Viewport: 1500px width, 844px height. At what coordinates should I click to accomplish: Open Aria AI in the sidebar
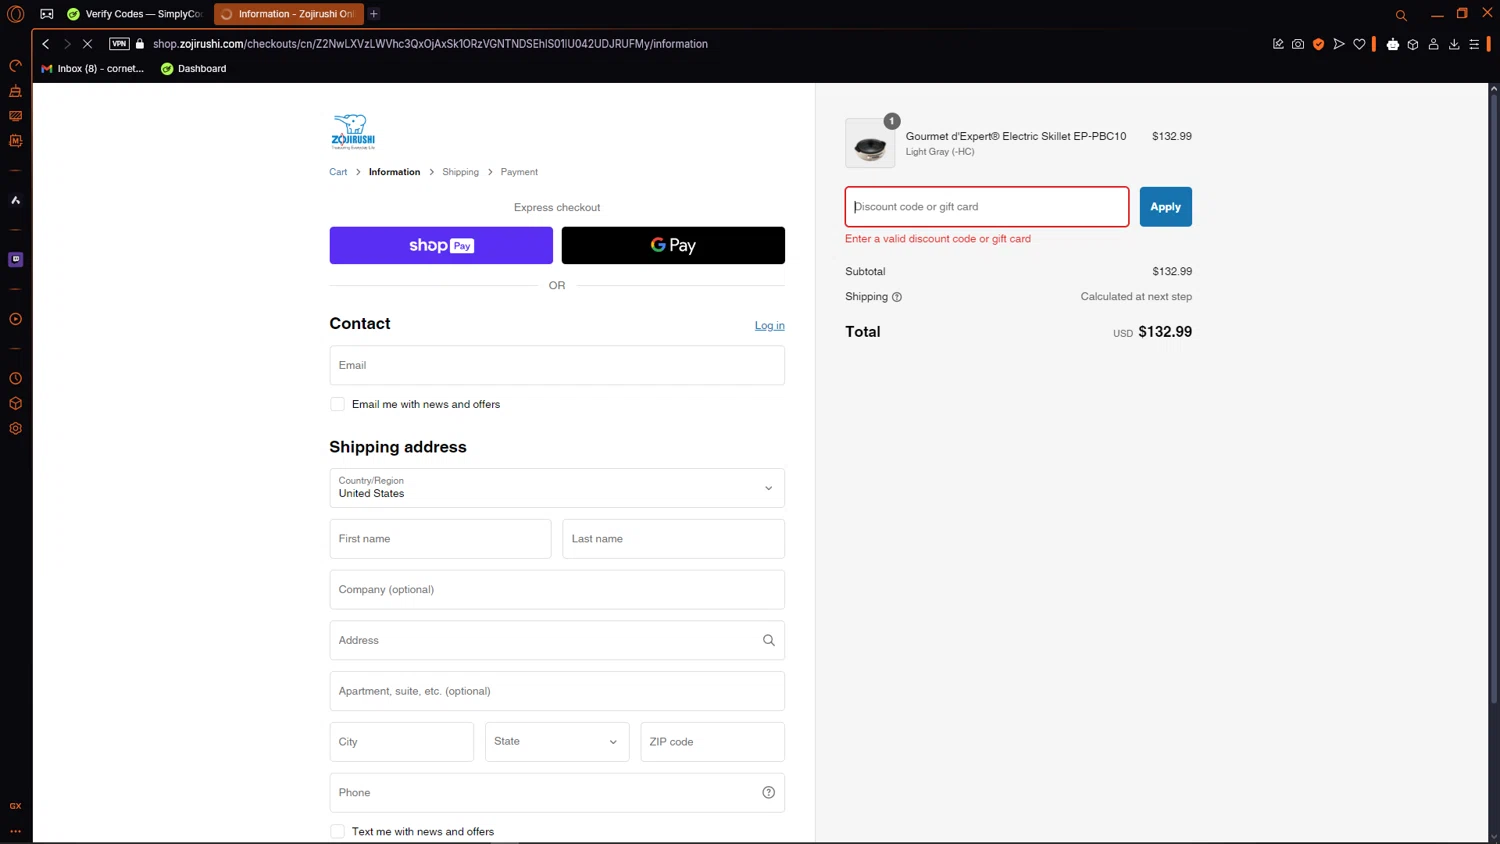(x=15, y=200)
